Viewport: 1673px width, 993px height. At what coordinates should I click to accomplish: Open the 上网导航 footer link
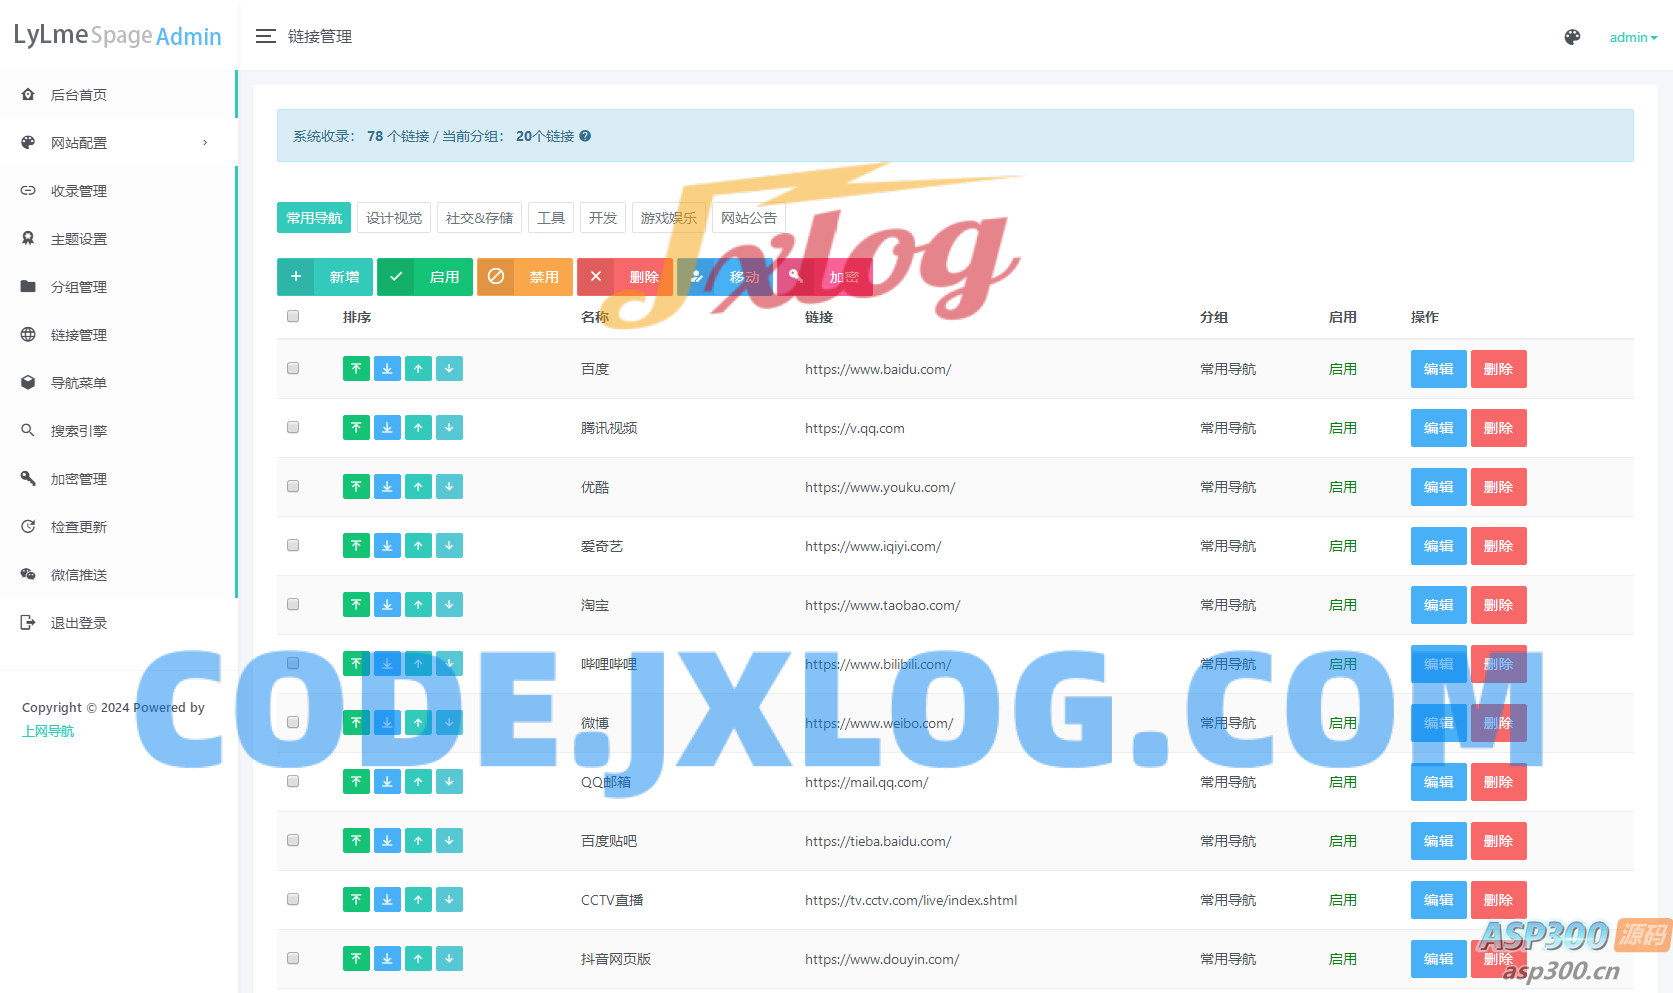tap(48, 731)
